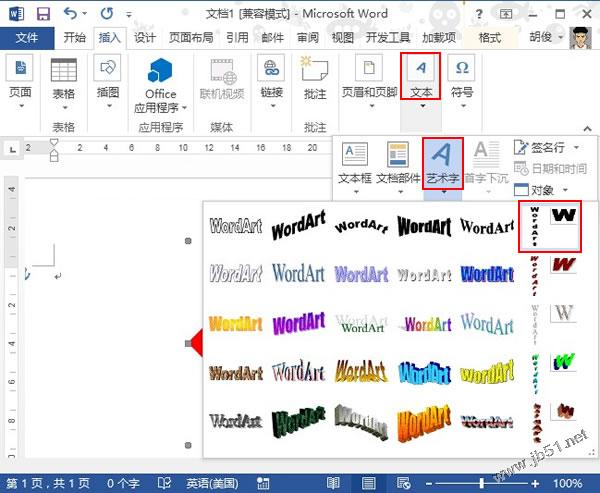Undo the last action

pos(70,14)
